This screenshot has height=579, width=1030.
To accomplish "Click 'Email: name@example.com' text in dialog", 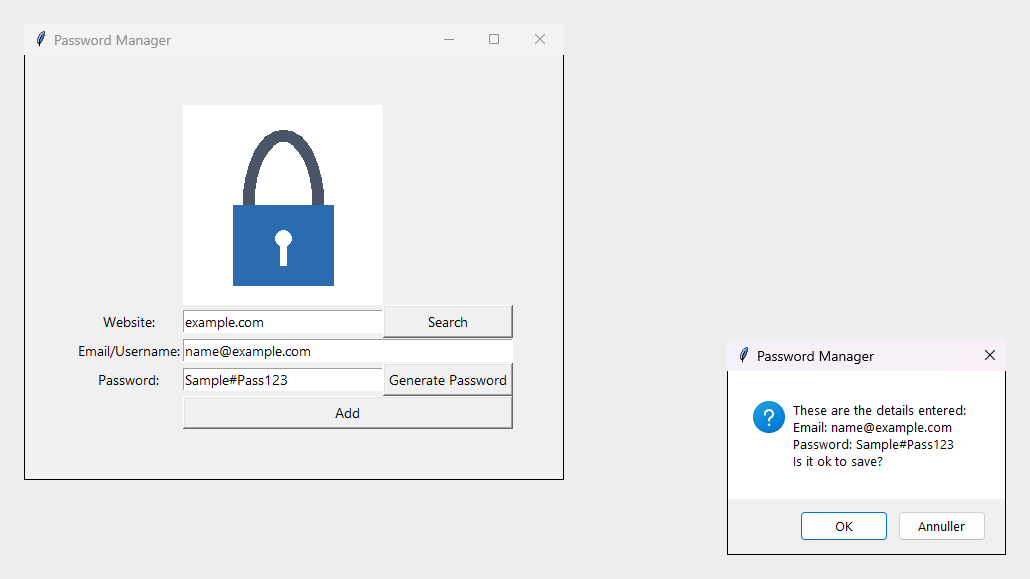I will click(872, 428).
